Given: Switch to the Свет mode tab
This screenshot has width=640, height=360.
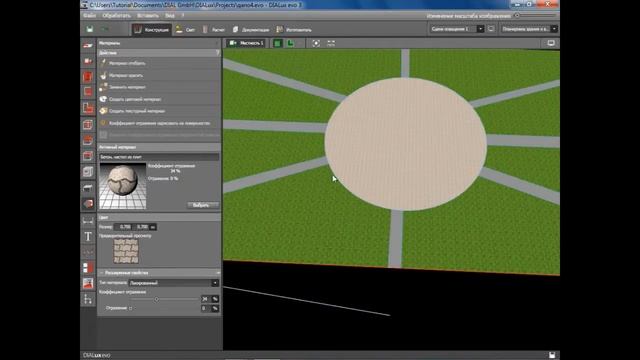Looking at the screenshot, I should click(x=185, y=29).
